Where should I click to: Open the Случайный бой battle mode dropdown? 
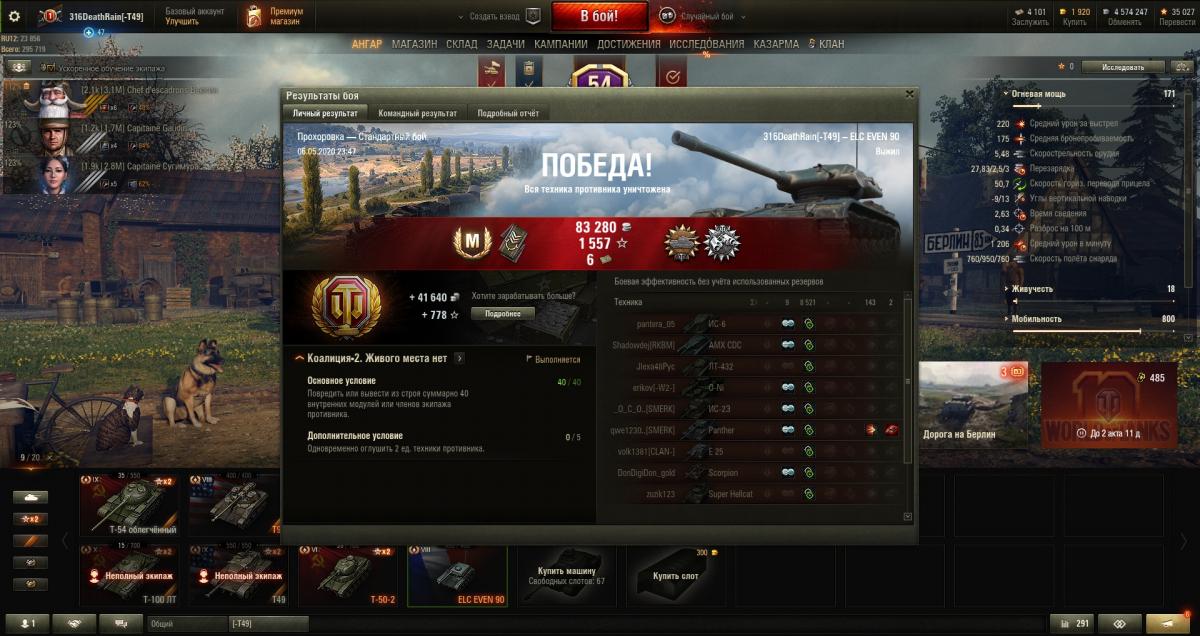tap(699, 16)
